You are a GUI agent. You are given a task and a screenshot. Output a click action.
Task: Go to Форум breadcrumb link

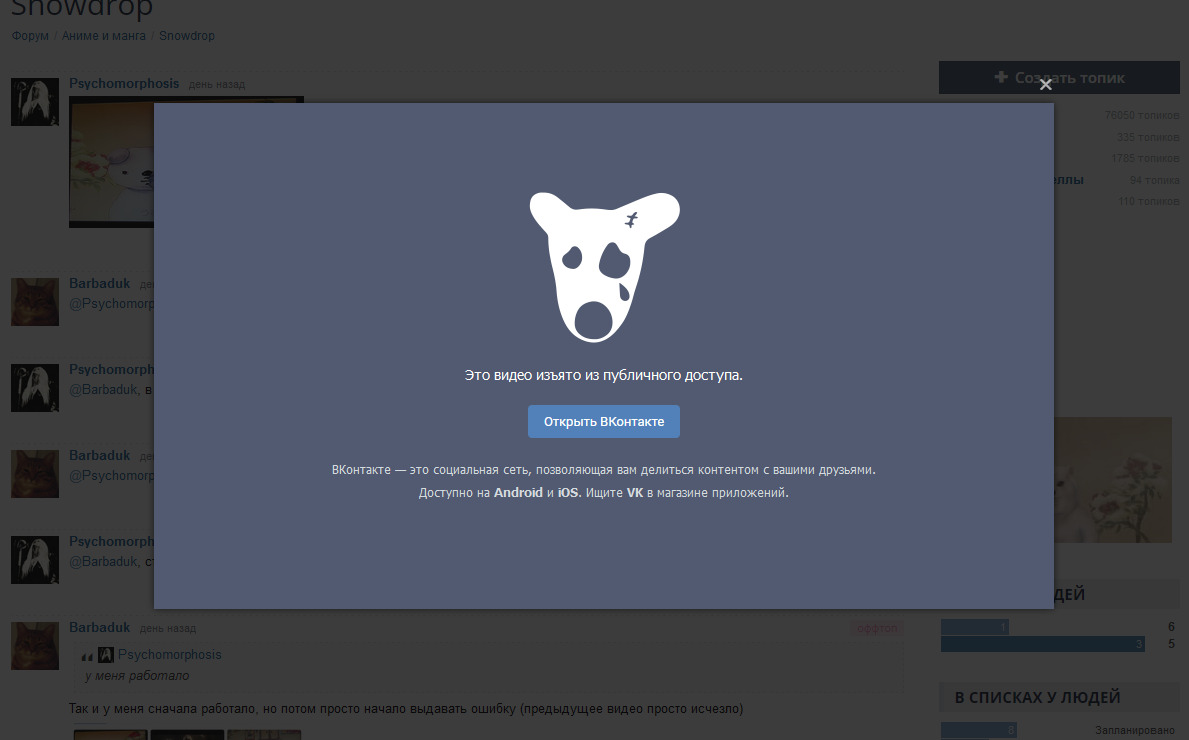[30, 36]
